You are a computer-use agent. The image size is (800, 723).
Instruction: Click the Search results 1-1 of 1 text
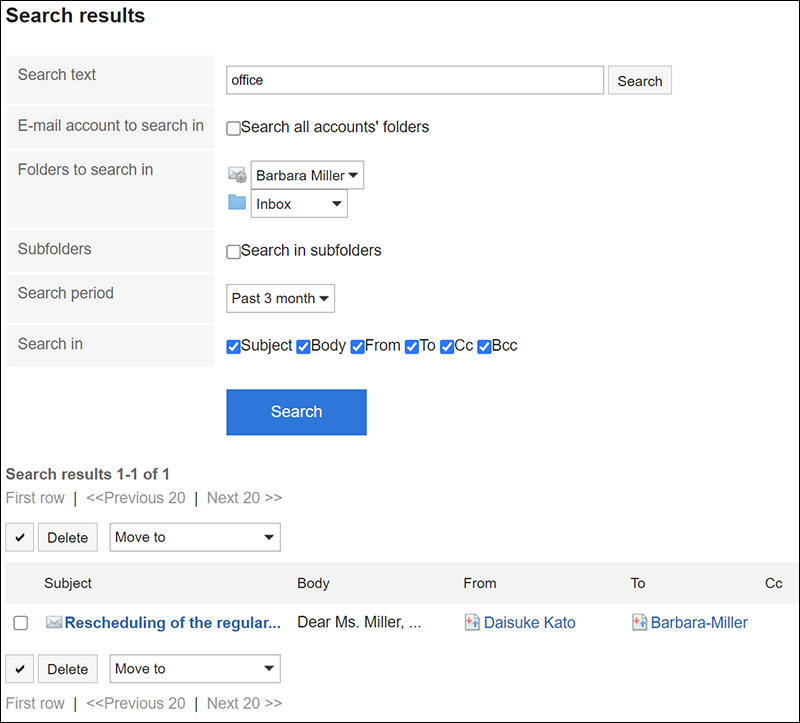[x=87, y=474]
